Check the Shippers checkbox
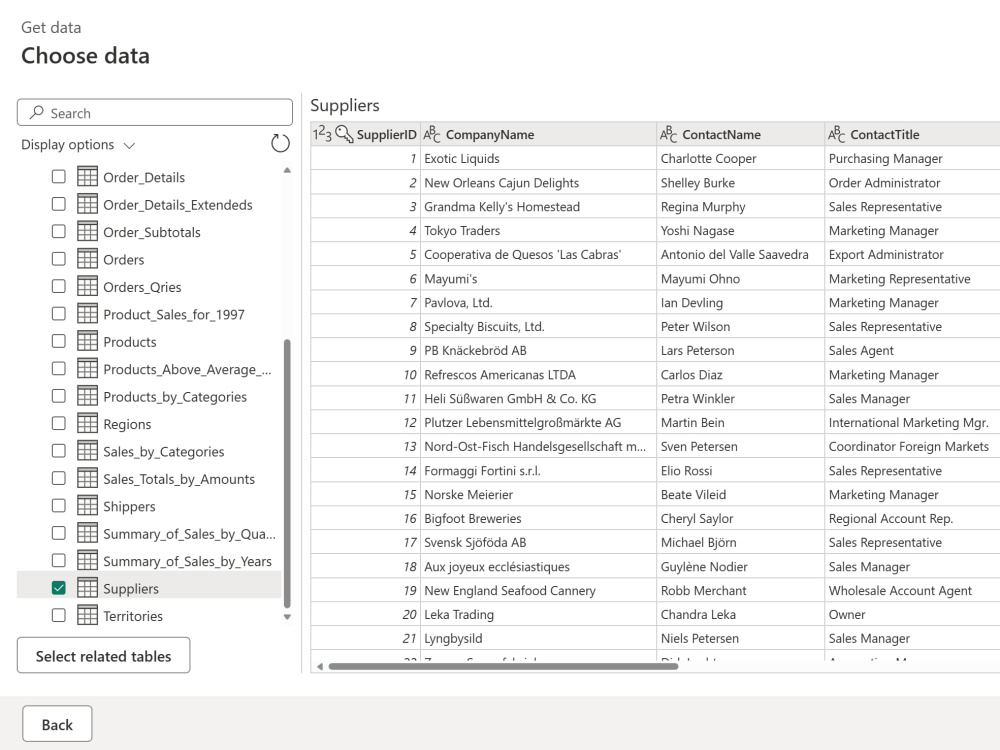Viewport: 1000px width, 750px height. pos(59,506)
